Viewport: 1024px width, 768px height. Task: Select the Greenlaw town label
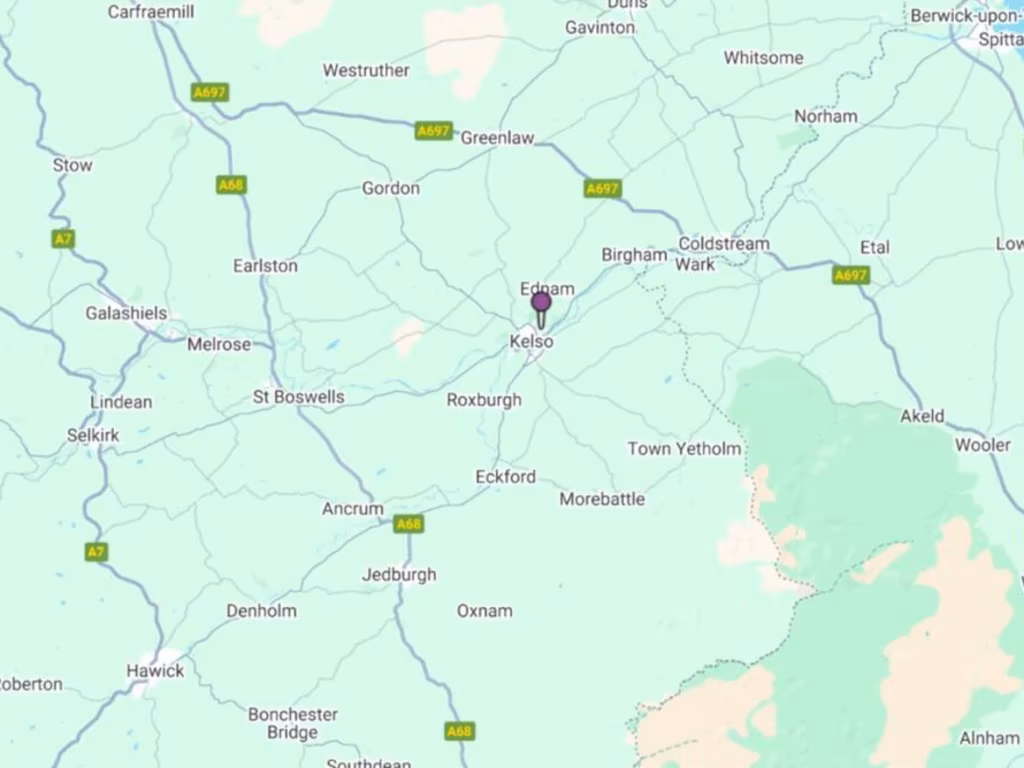[498, 138]
